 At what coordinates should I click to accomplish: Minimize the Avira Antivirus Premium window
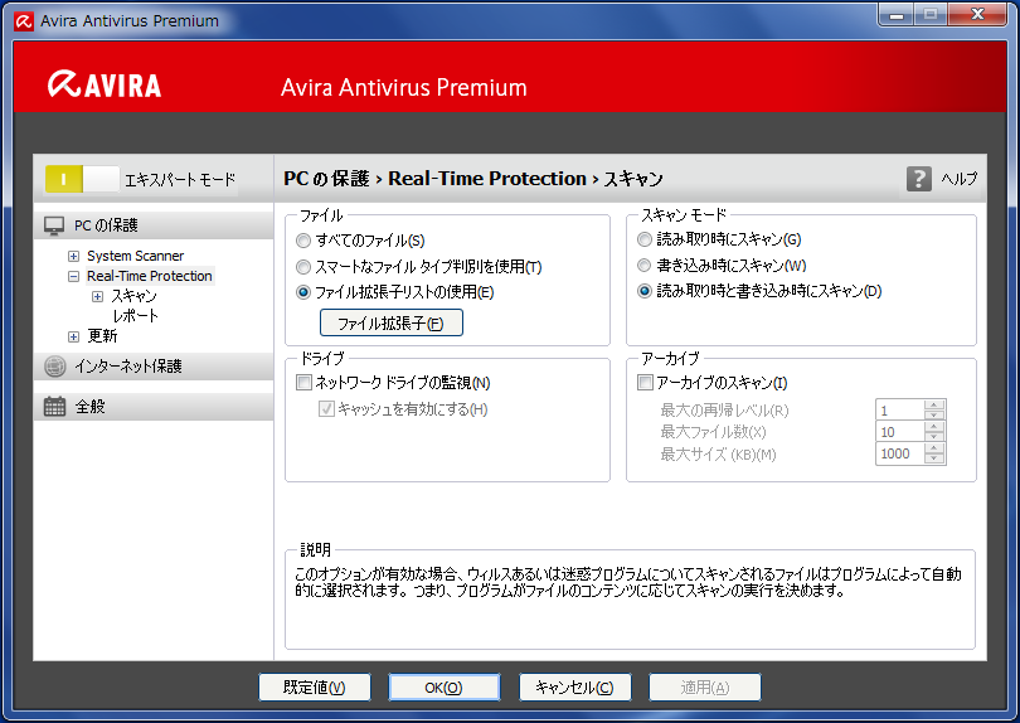(896, 14)
